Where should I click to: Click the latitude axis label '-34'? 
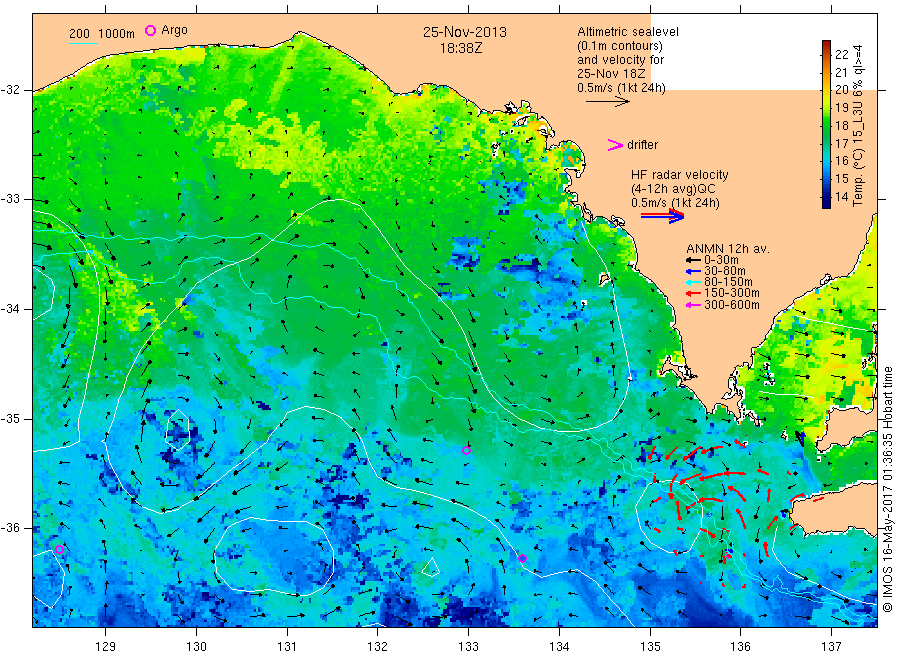tap(10, 309)
